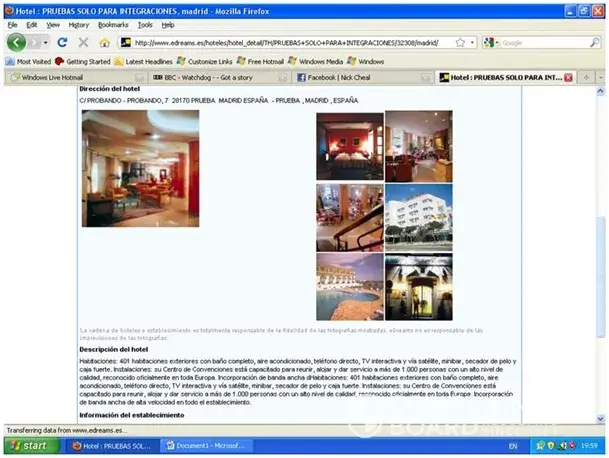
Task: Click the Forward navigation arrow
Action: [x=35, y=42]
